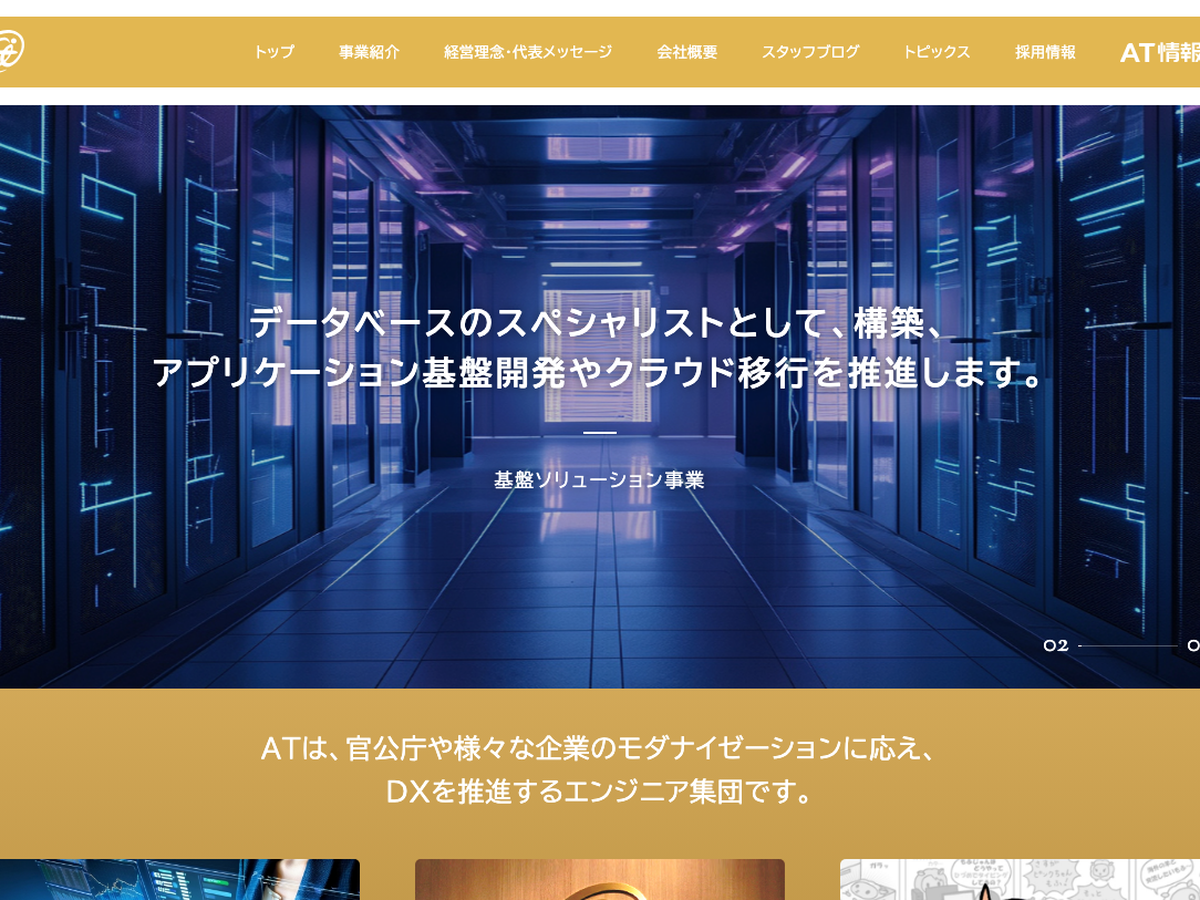
Task: Click the slideshow progress bar line
Action: tap(1127, 646)
